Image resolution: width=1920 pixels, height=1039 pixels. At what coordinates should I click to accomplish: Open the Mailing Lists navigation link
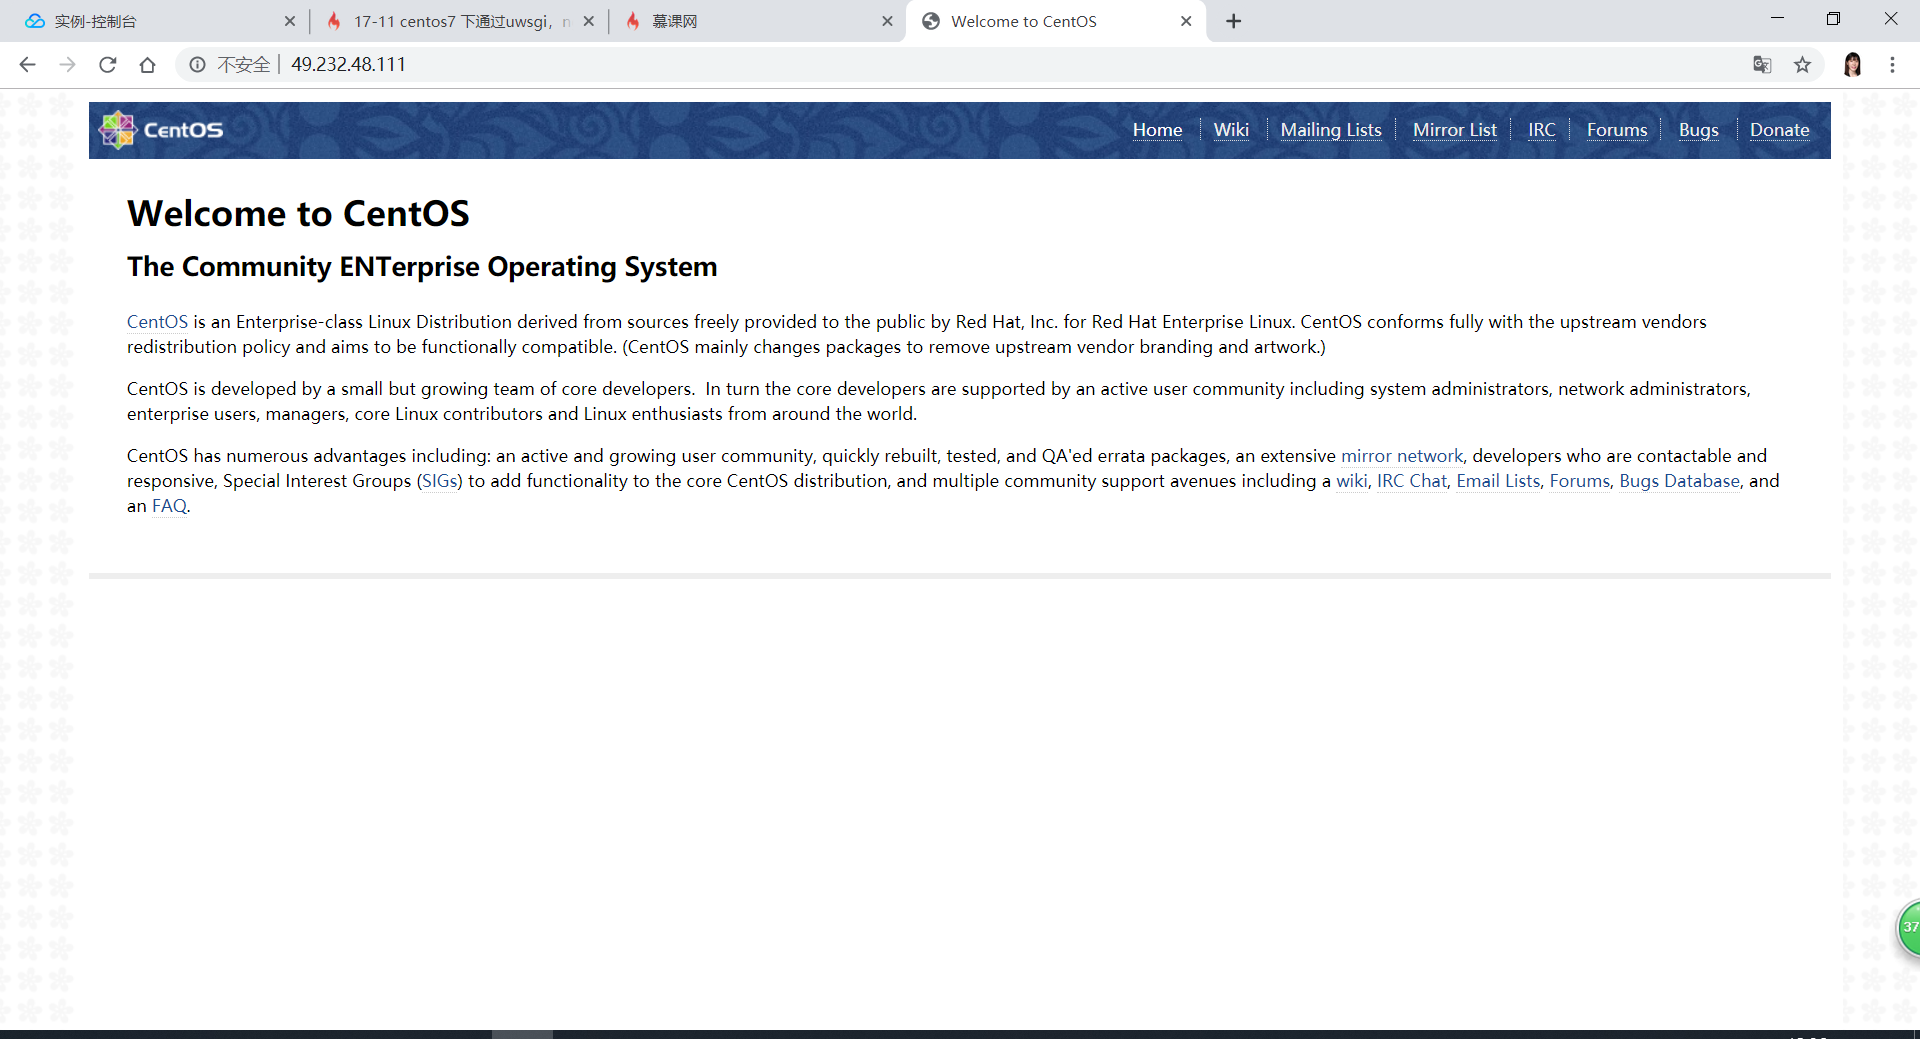point(1331,130)
